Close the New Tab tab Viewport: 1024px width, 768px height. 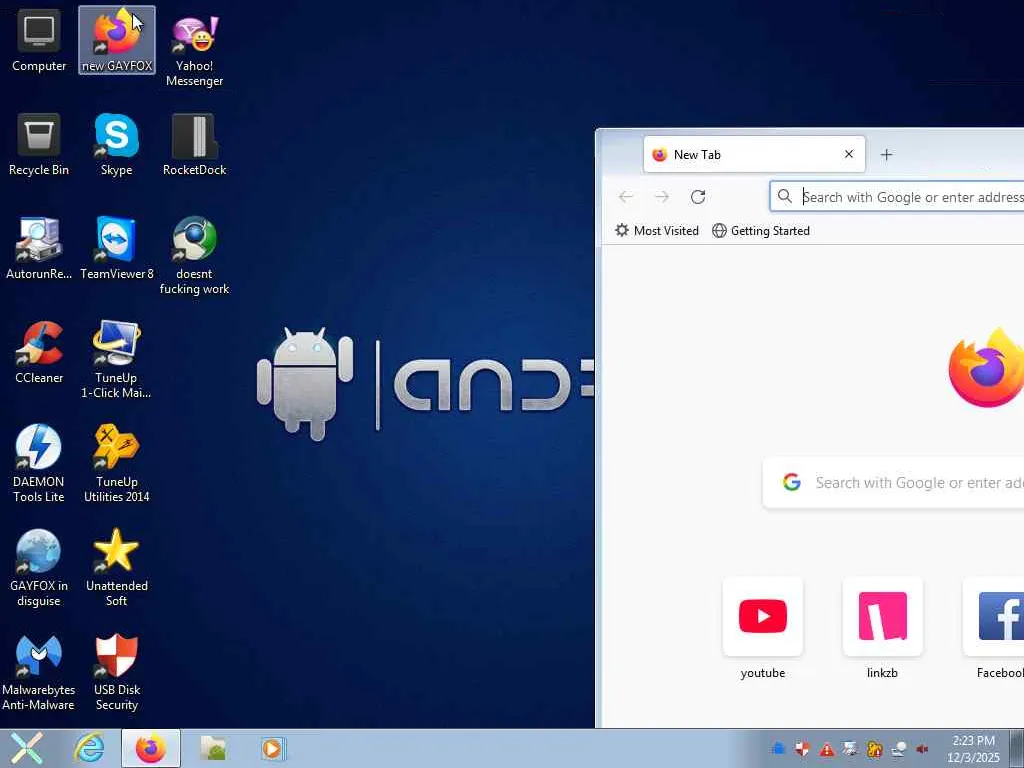(848, 154)
